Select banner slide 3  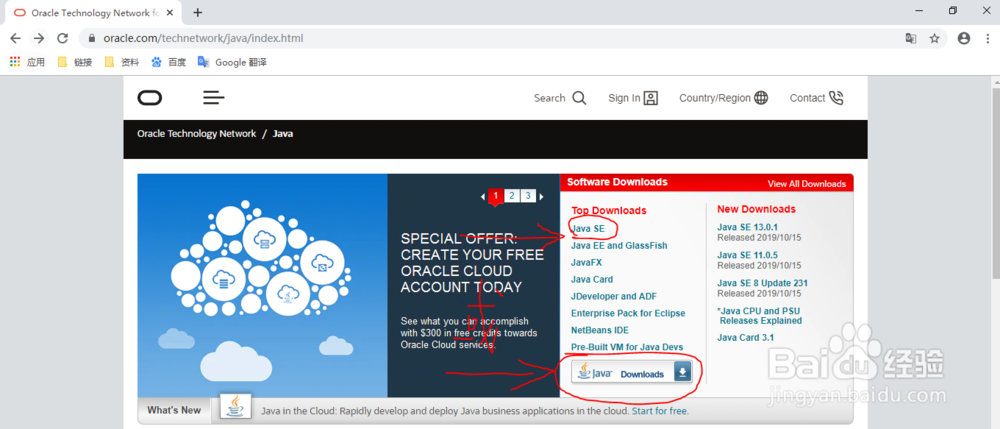coord(528,196)
